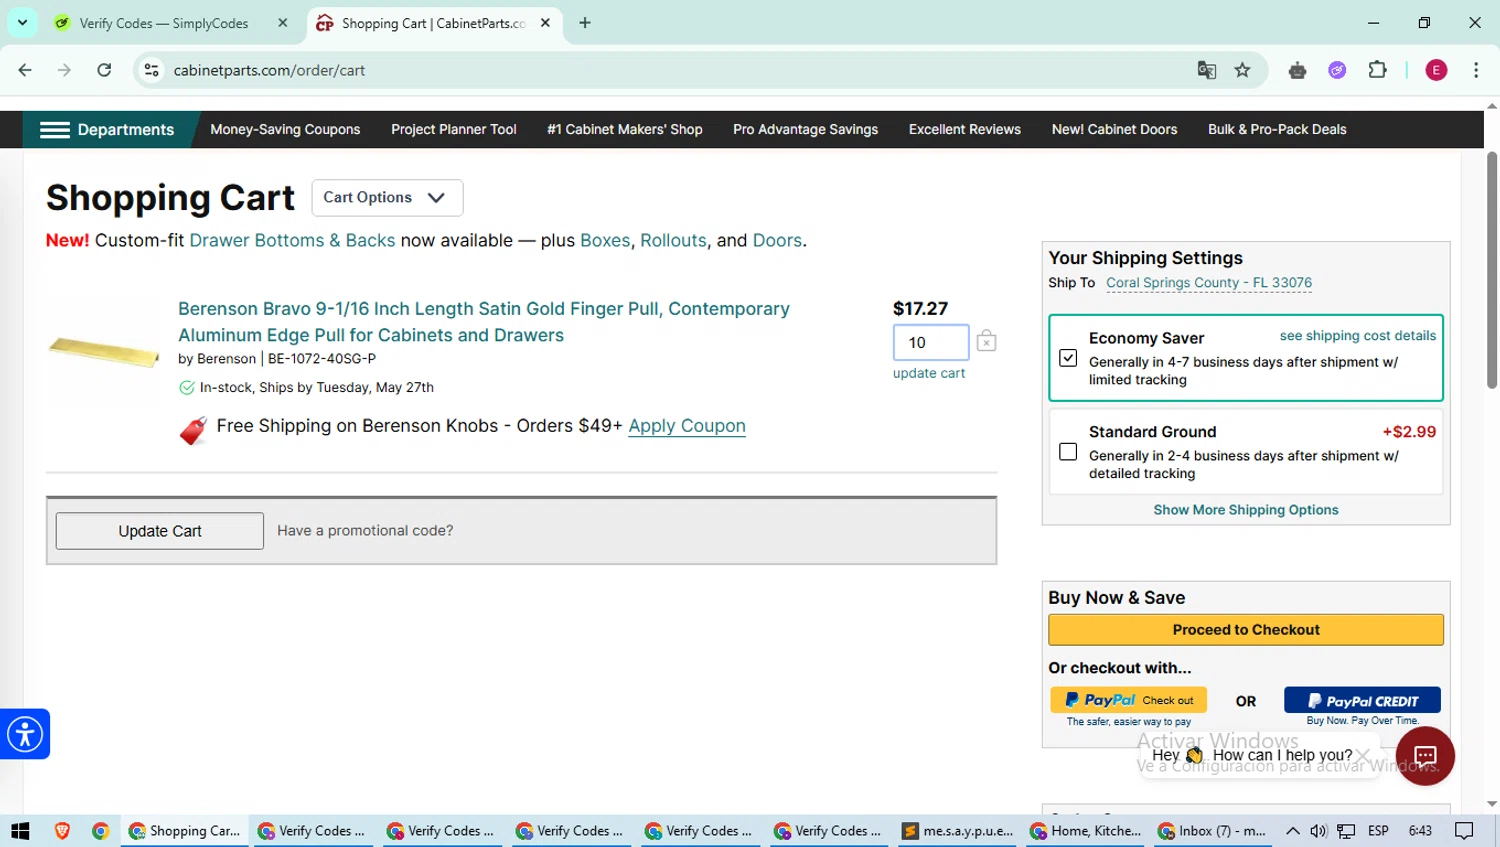The width and height of the screenshot is (1500, 847).
Task: Open the 'Home, Kitche...' taskbar window
Action: point(1085,831)
